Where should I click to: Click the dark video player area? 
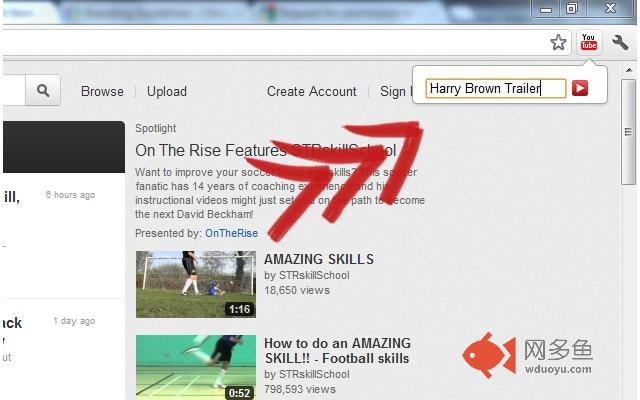64,147
